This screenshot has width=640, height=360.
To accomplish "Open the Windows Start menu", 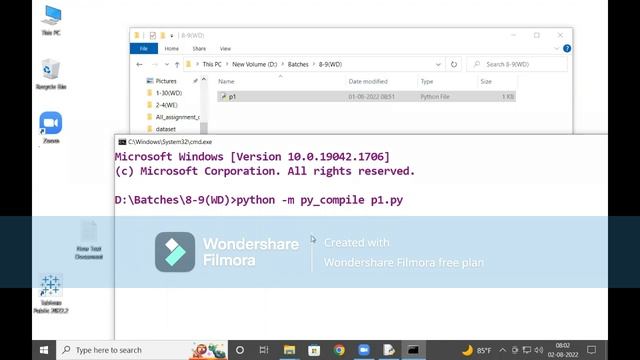I will point(44,350).
